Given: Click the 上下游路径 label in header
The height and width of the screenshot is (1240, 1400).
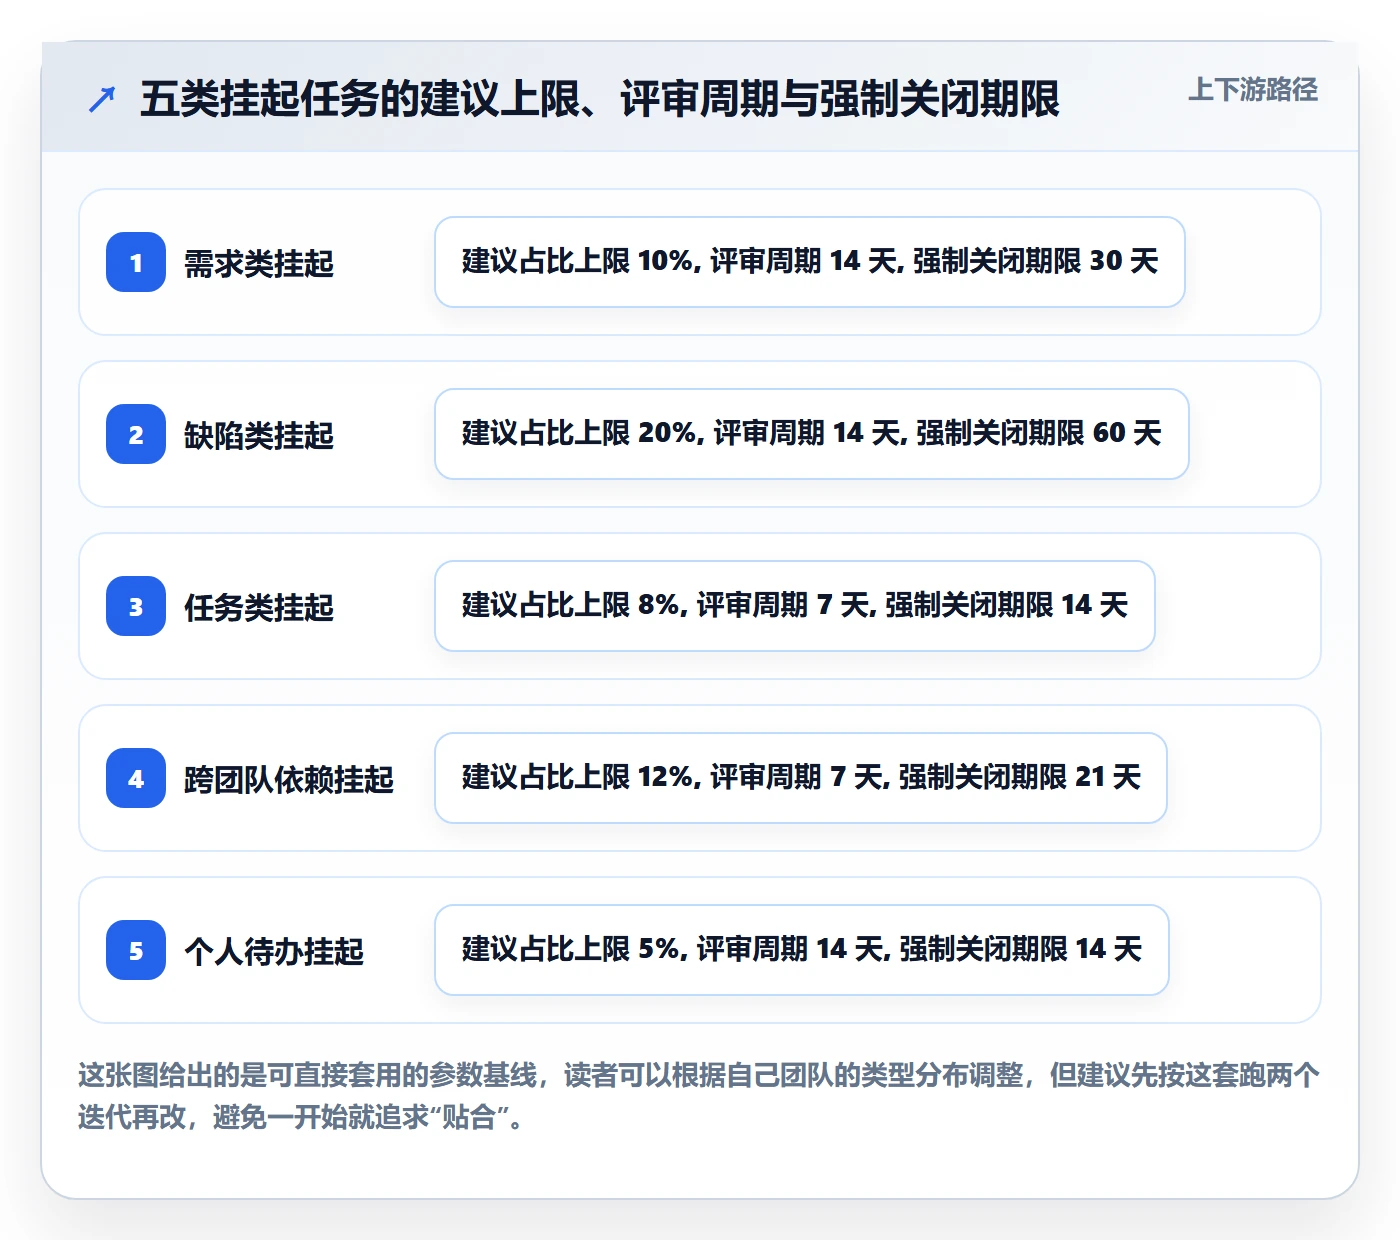Looking at the screenshot, I should coord(1252,90).
